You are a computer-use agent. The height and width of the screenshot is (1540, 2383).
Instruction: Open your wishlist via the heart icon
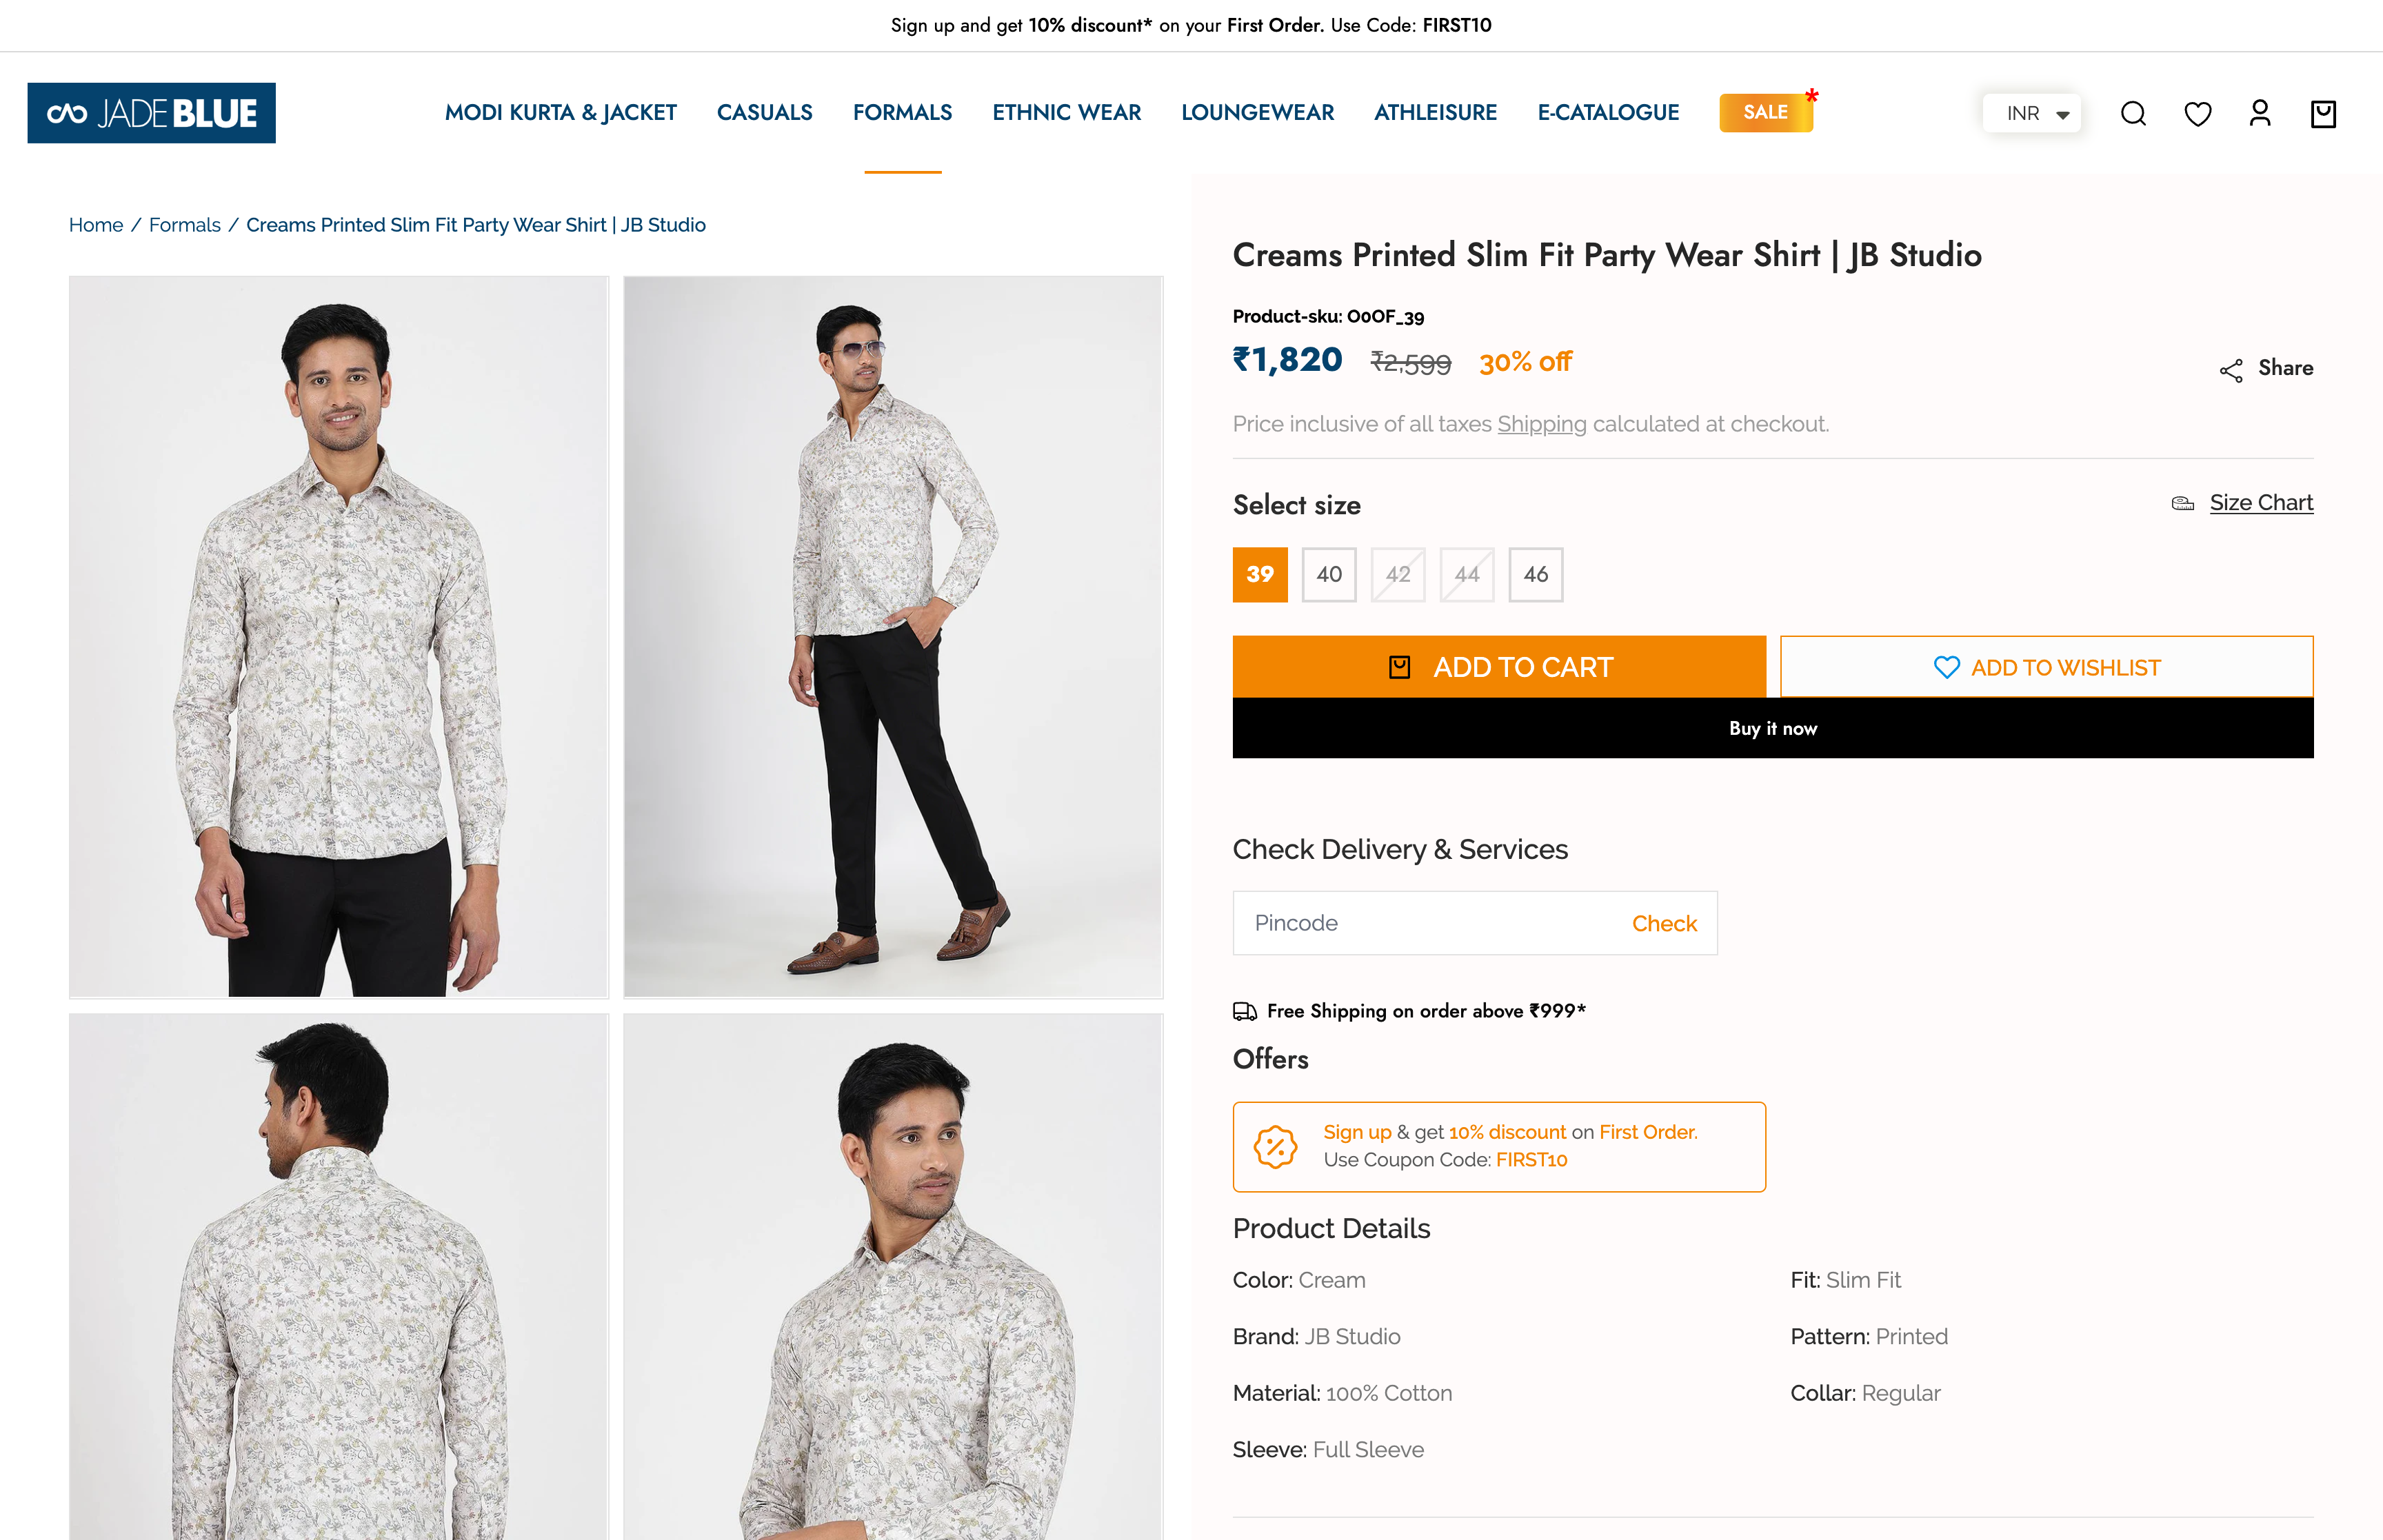(x=2197, y=113)
